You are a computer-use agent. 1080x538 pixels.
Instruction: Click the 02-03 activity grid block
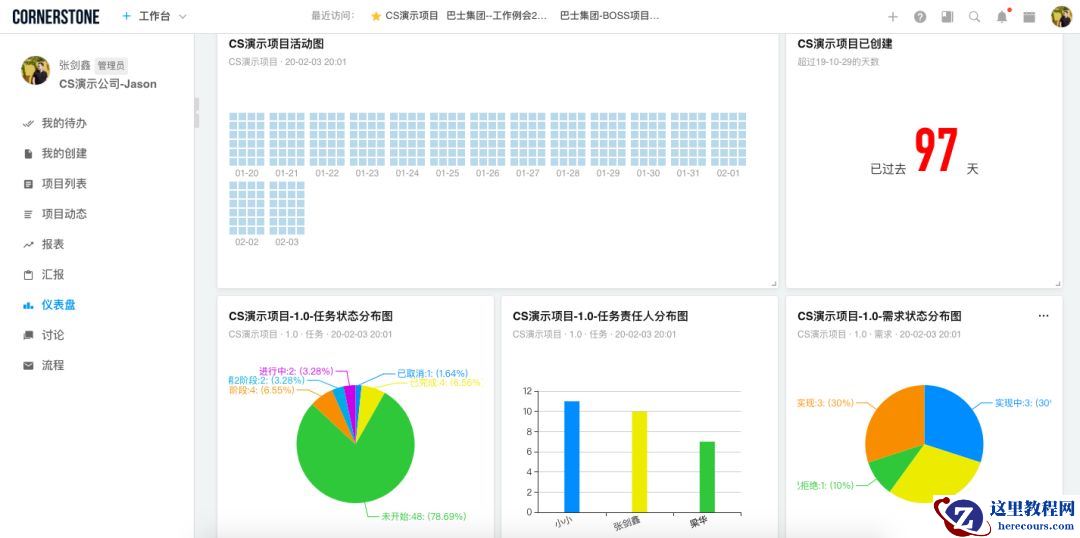(x=287, y=207)
